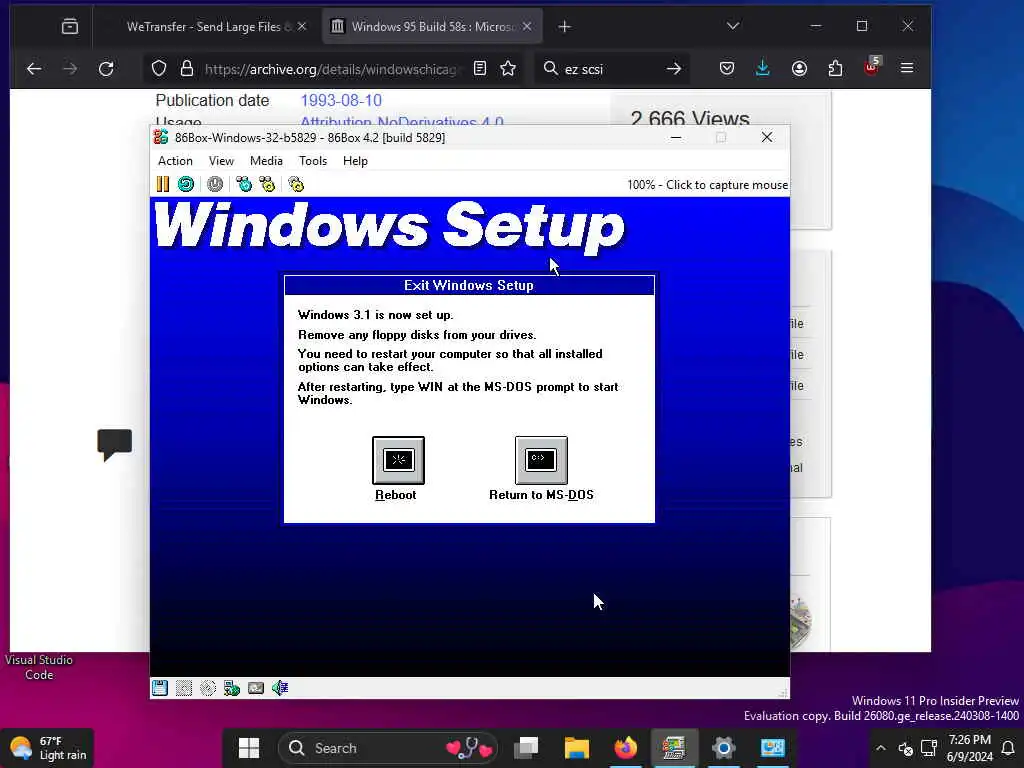The width and height of the screenshot is (1024, 768).
Task: Toggle reader view in address bar
Action: [x=480, y=69]
